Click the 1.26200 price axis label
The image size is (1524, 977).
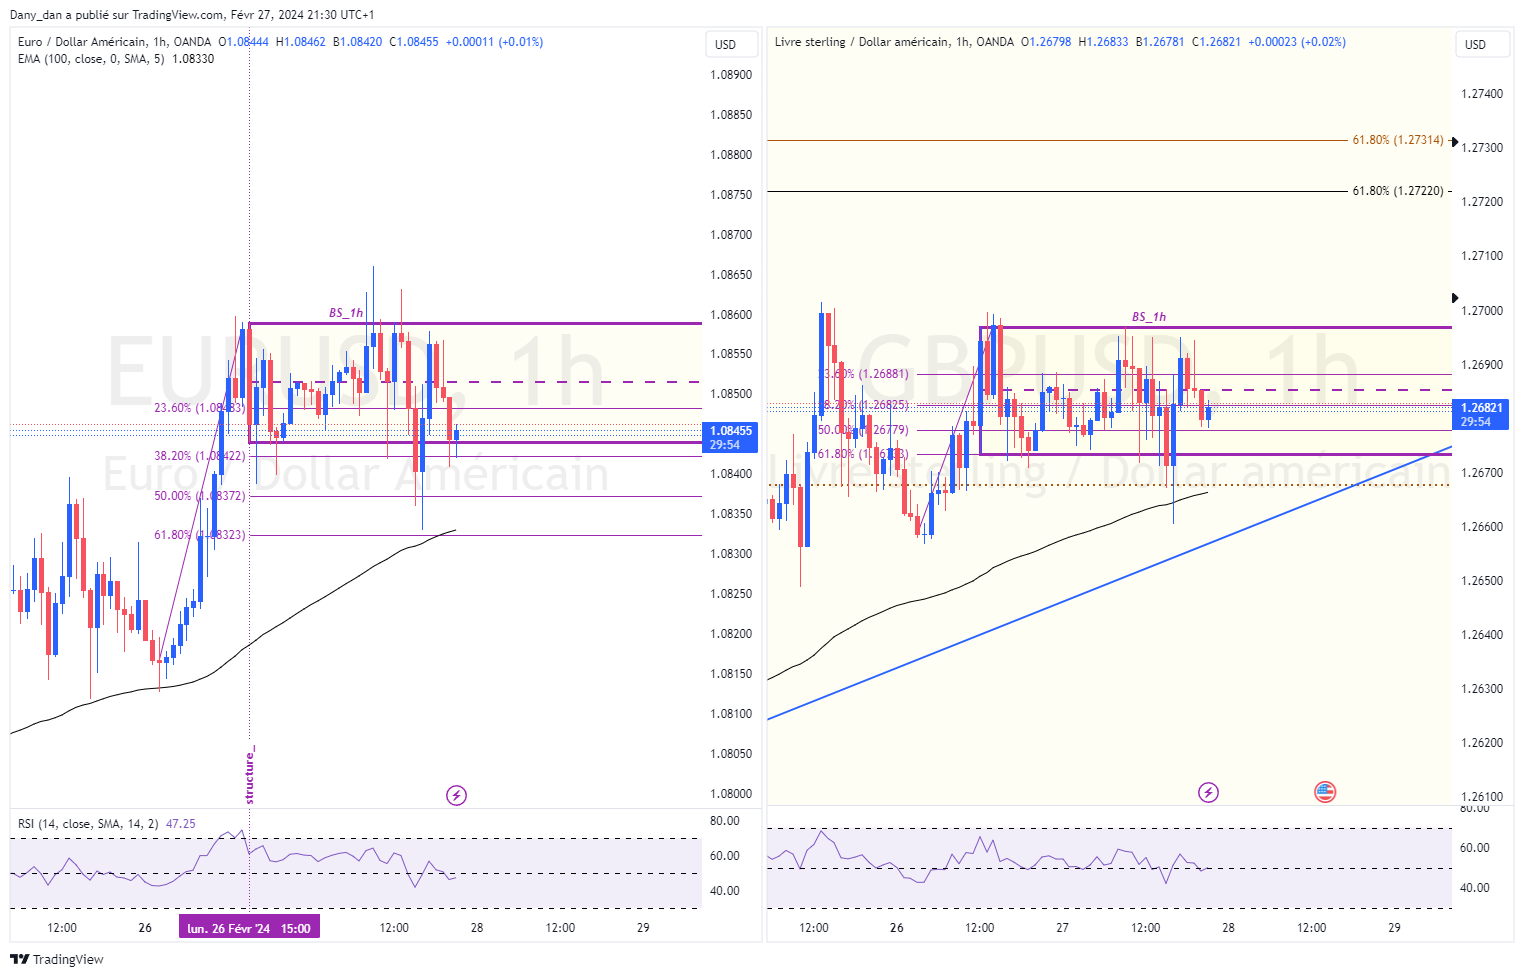pos(1482,743)
